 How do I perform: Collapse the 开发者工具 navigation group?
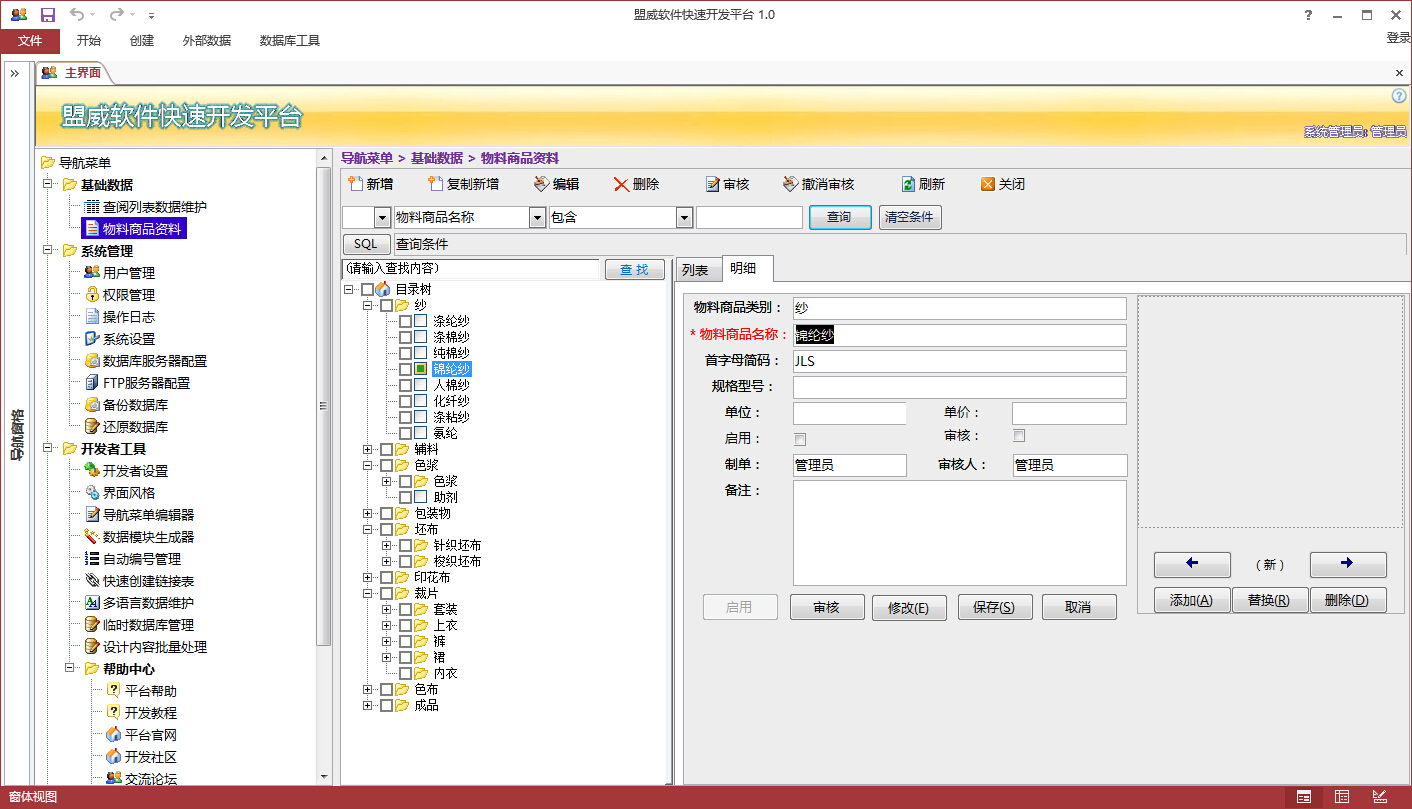pos(48,449)
